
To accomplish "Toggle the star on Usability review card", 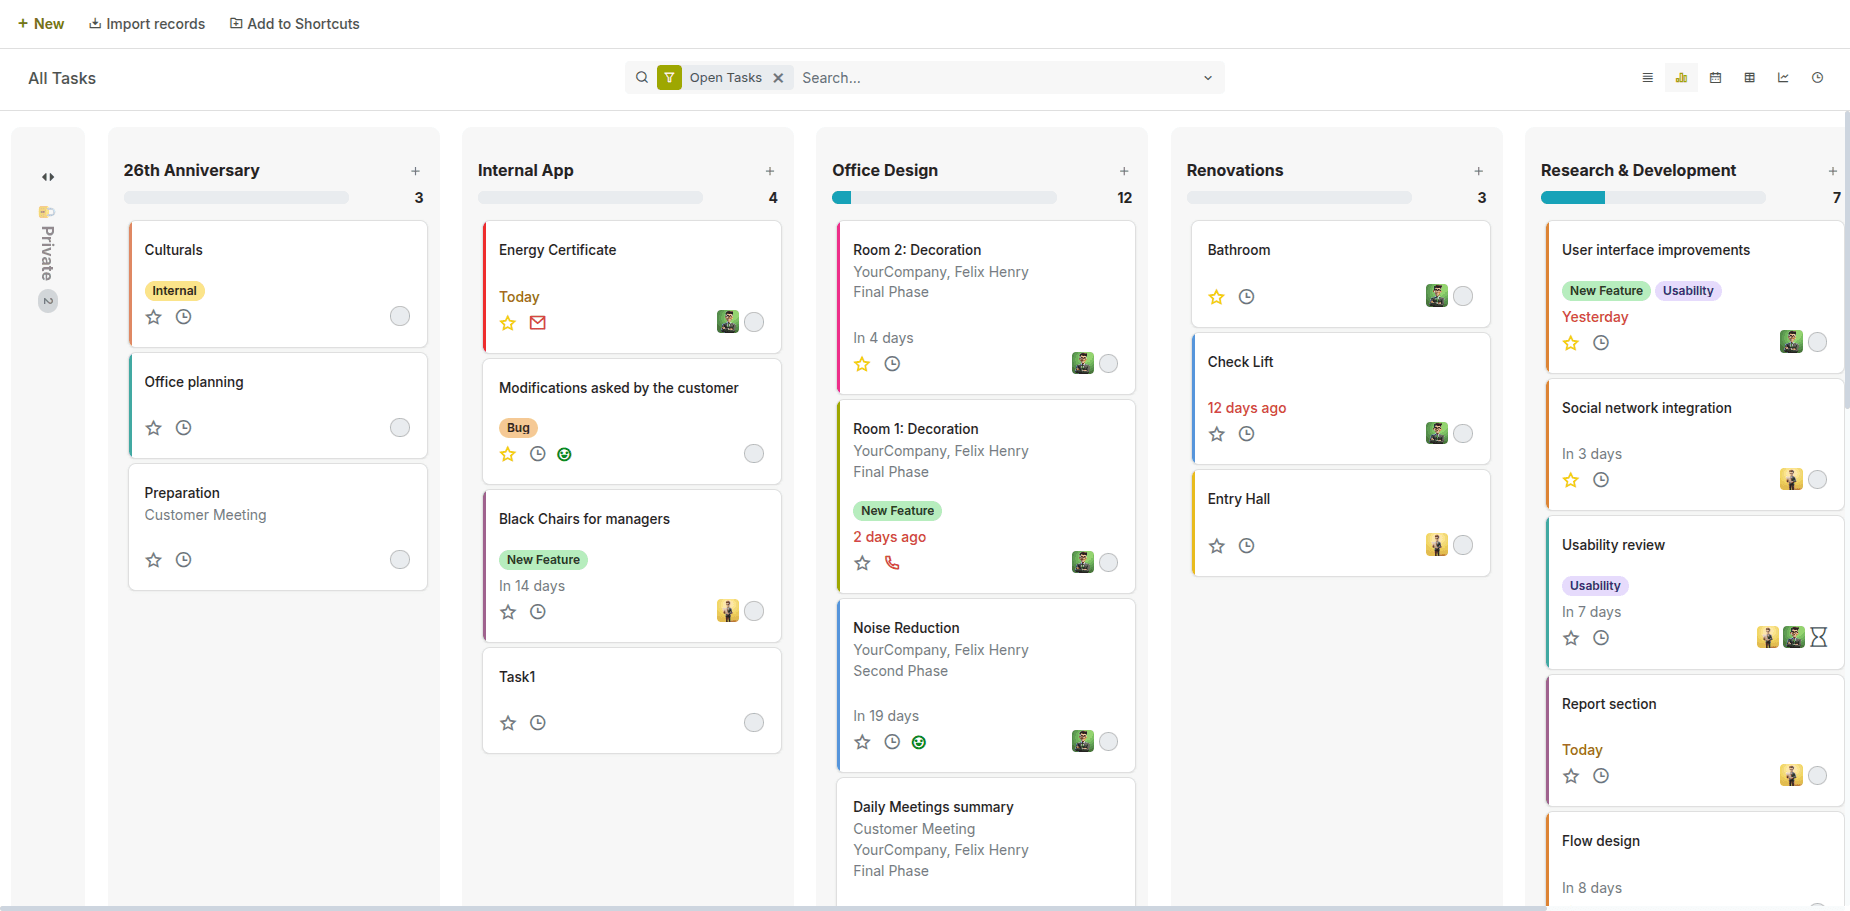I will tap(1570, 637).
